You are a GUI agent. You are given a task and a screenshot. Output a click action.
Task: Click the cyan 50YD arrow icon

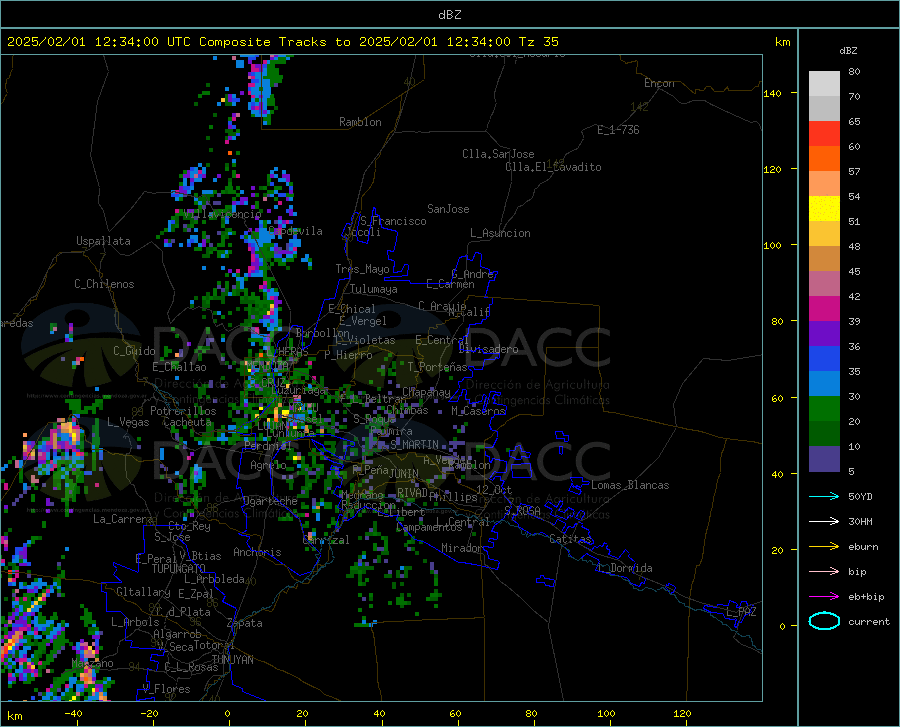[824, 496]
